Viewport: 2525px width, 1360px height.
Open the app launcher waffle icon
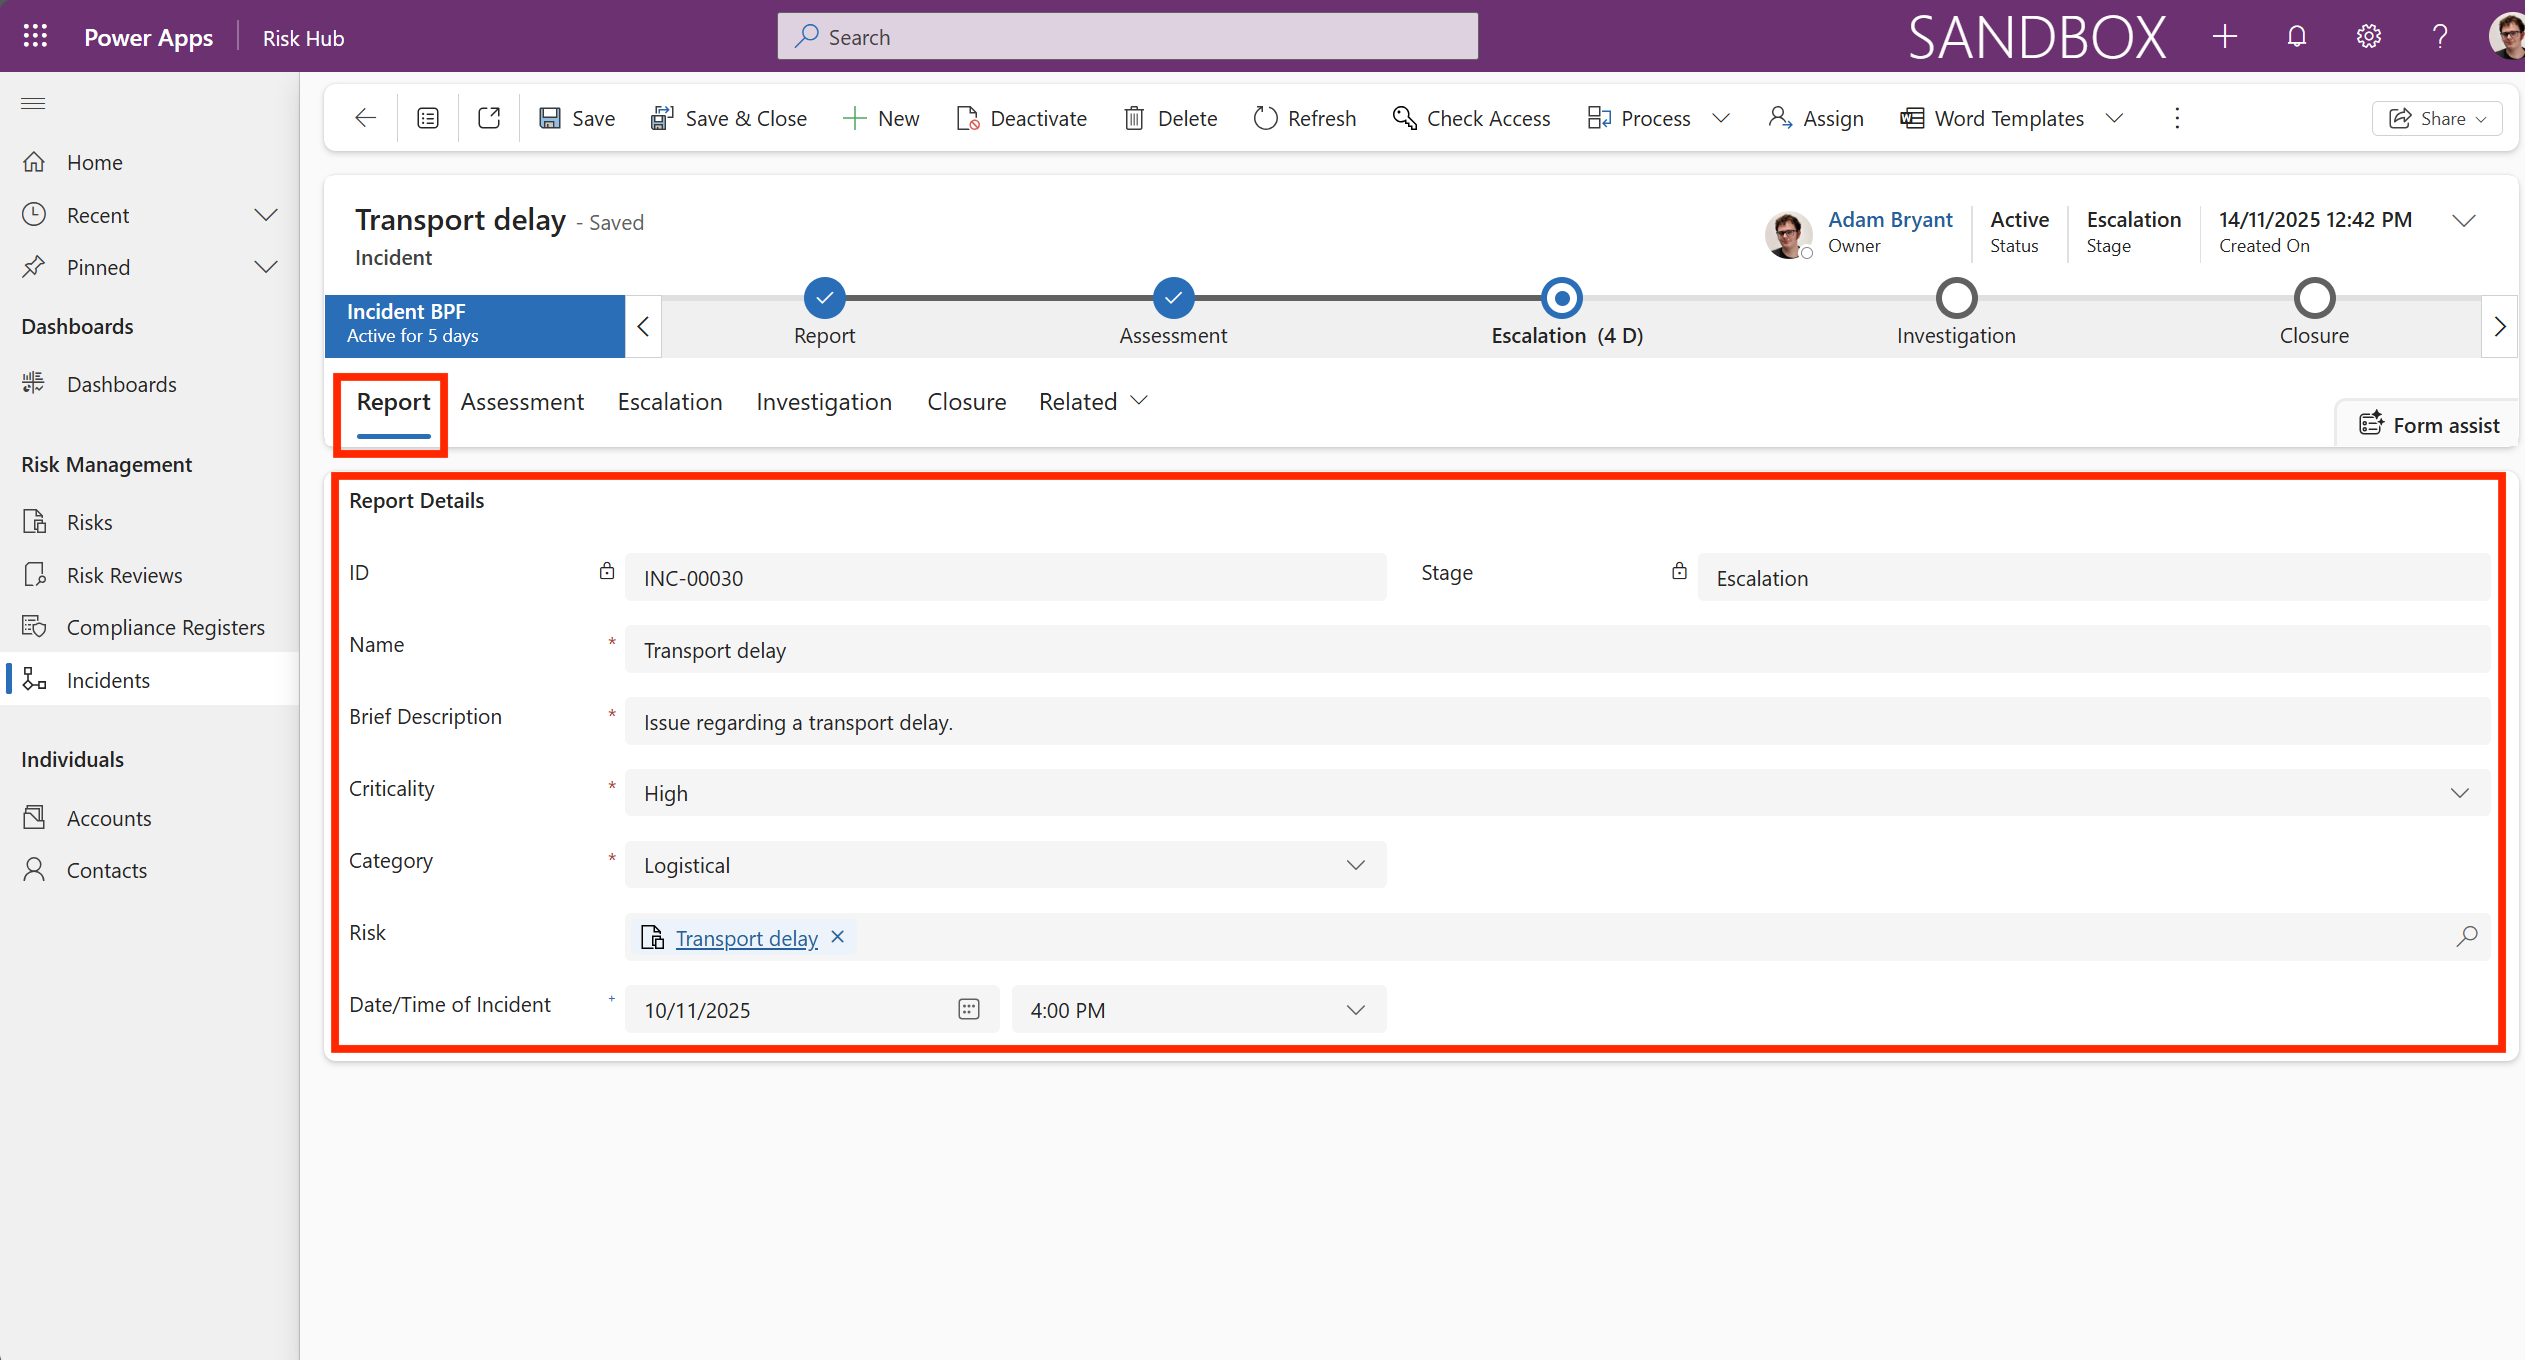click(x=35, y=37)
